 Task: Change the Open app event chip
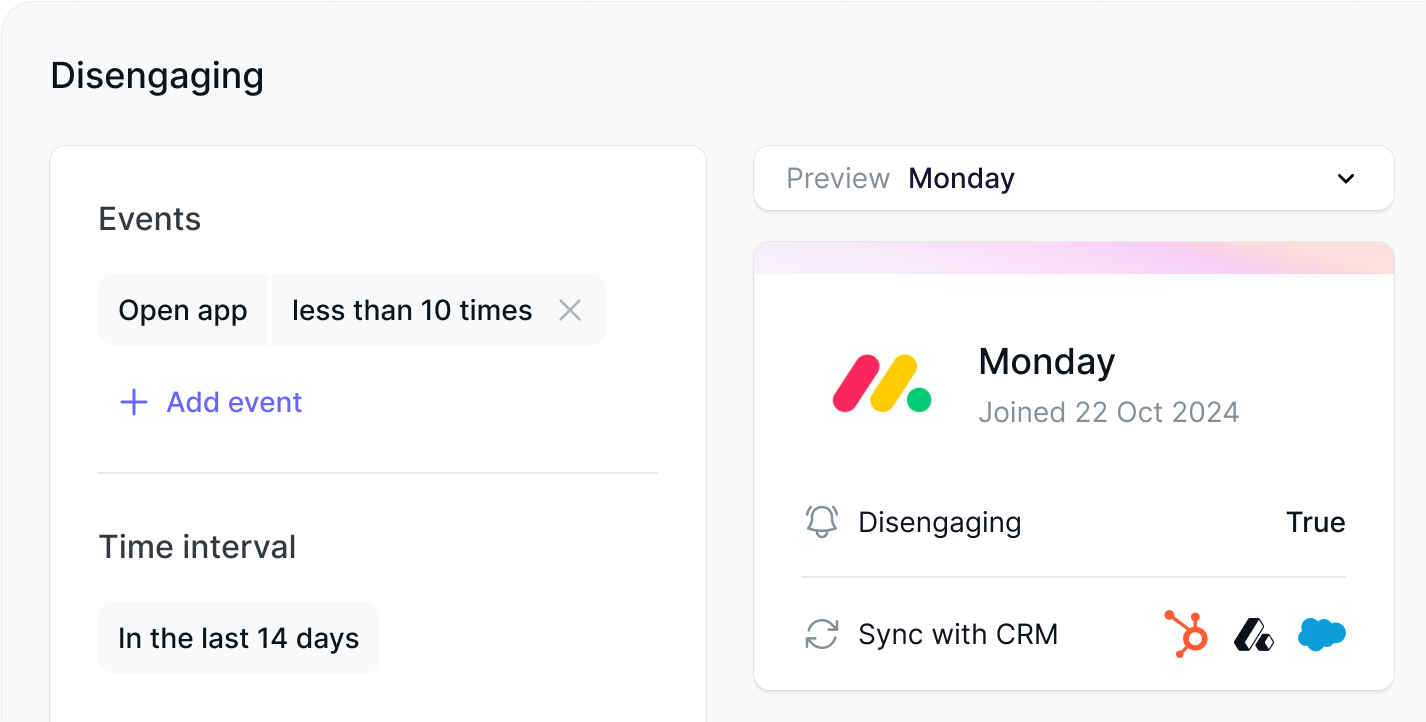(x=183, y=310)
